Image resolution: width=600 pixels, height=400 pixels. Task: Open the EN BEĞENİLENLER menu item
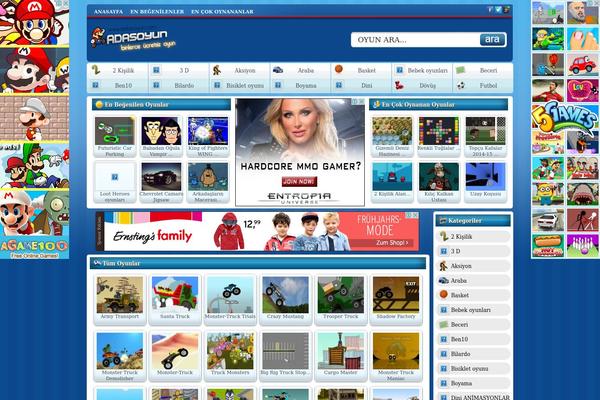[x=157, y=11]
